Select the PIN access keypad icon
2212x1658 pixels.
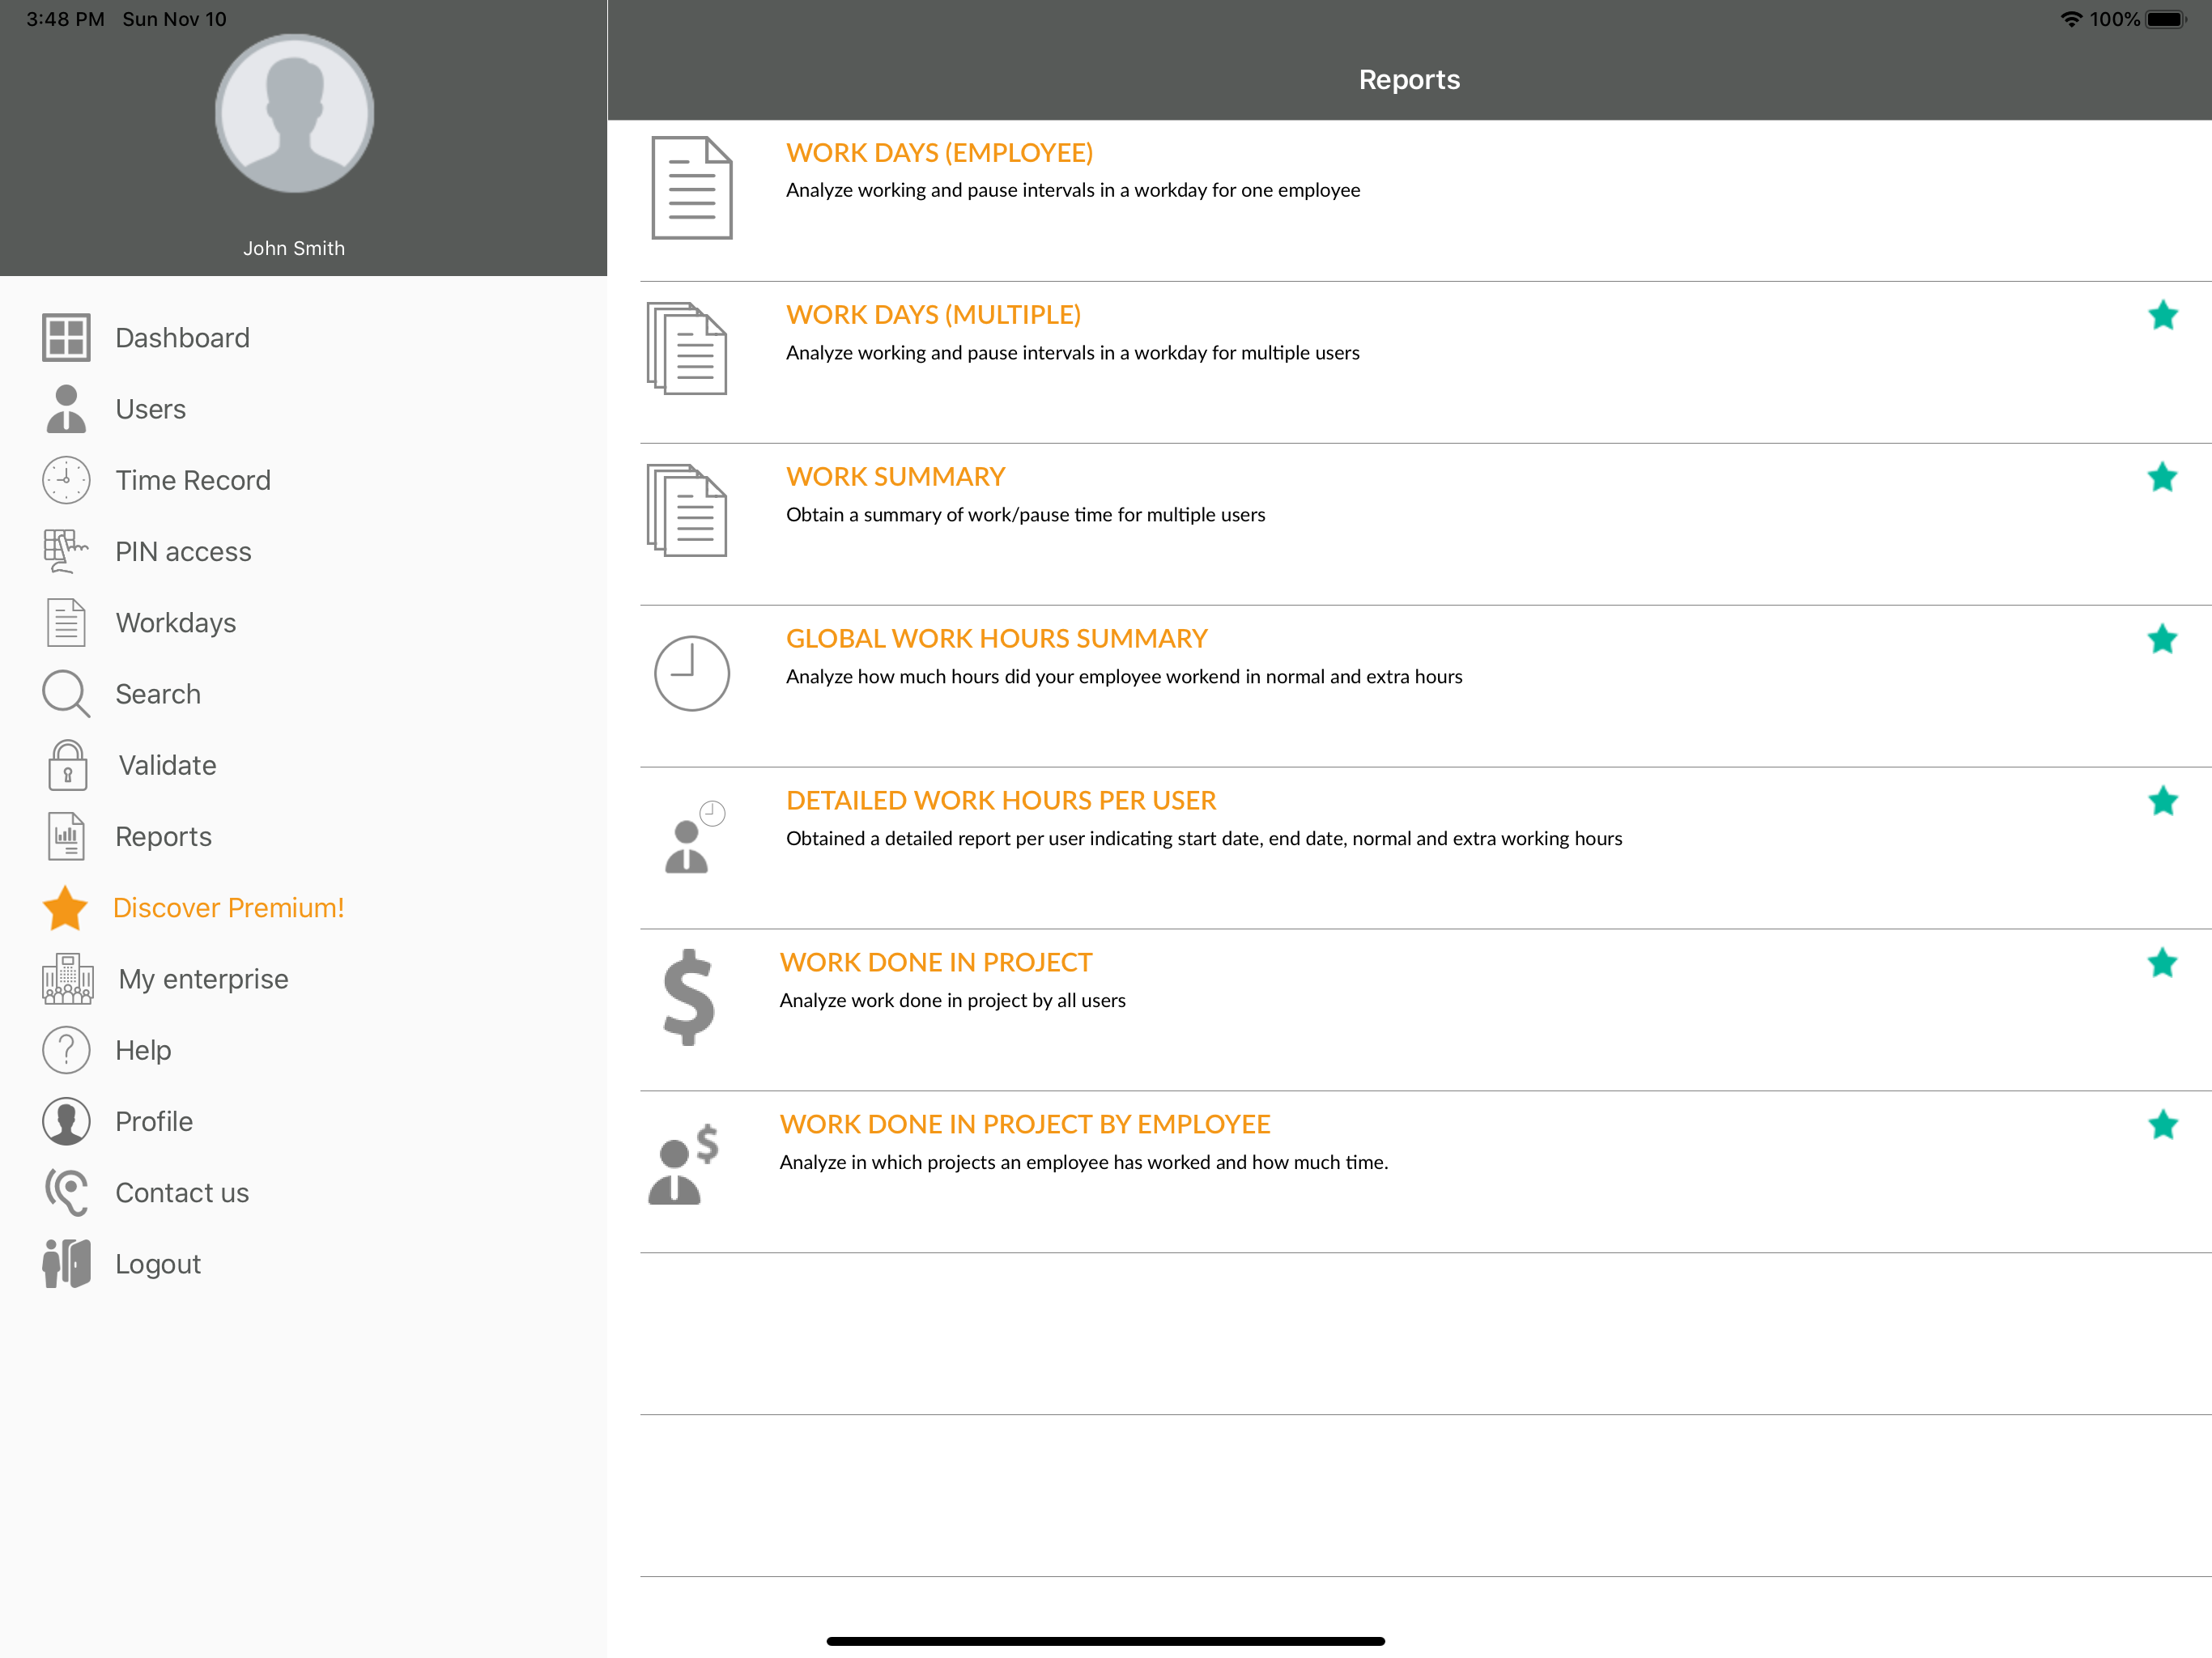tap(66, 552)
